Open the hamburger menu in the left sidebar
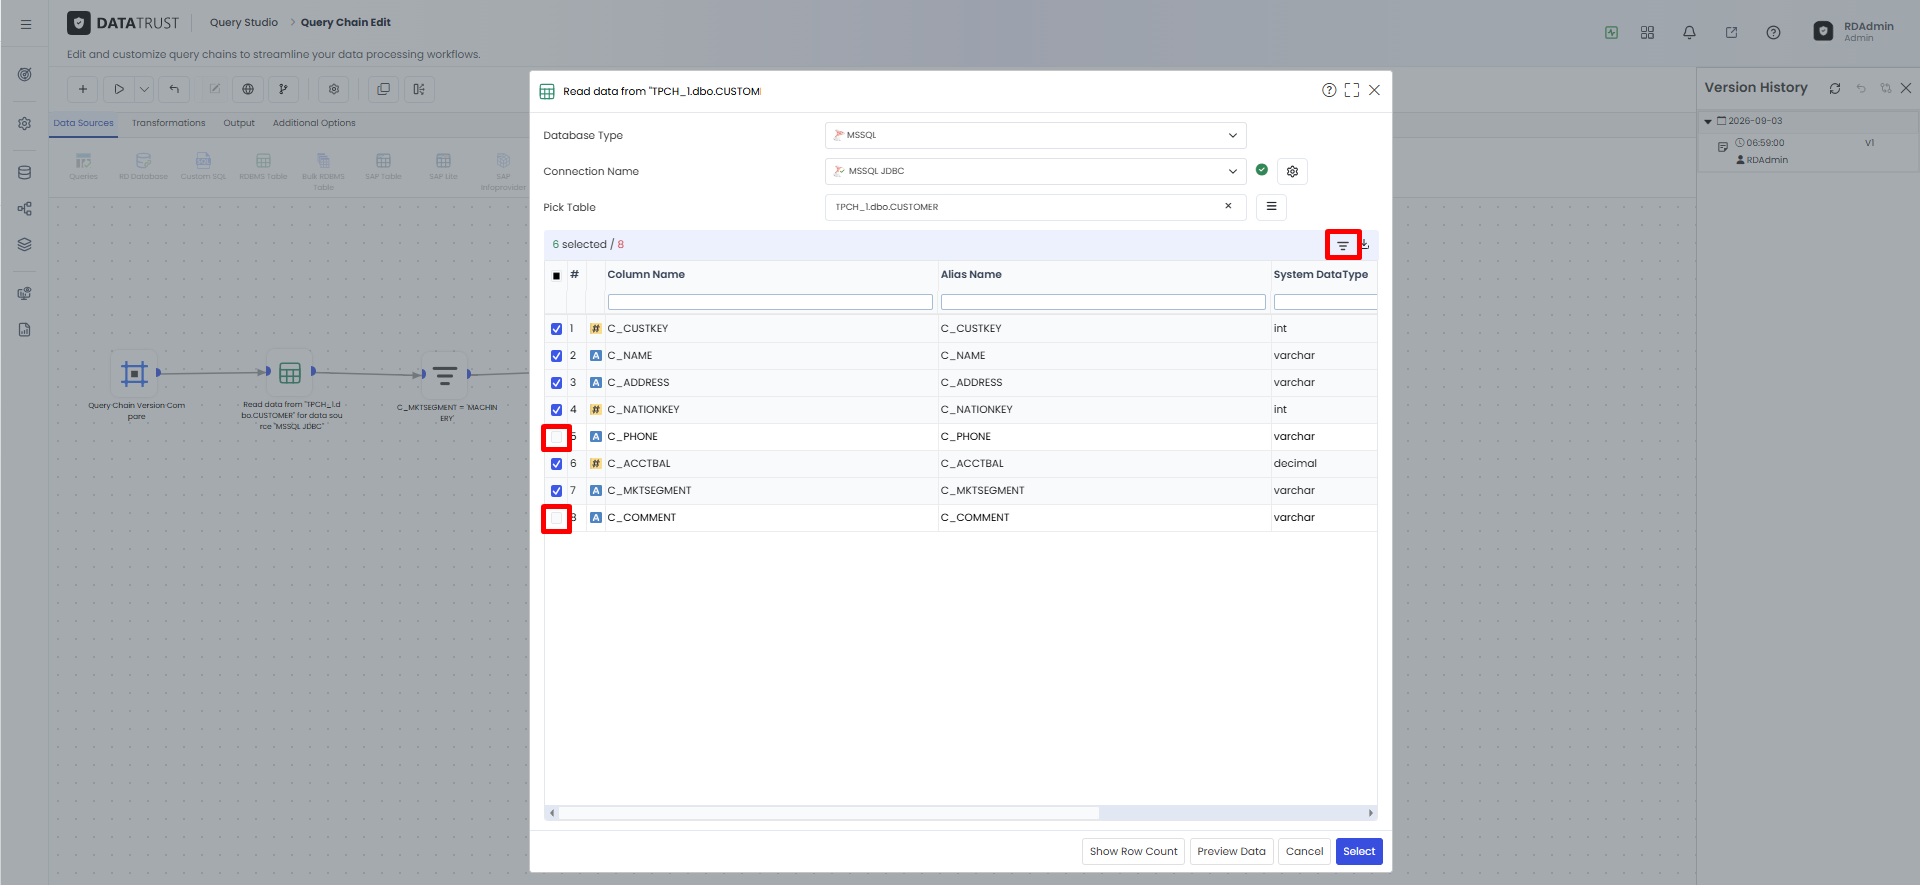 click(x=25, y=24)
